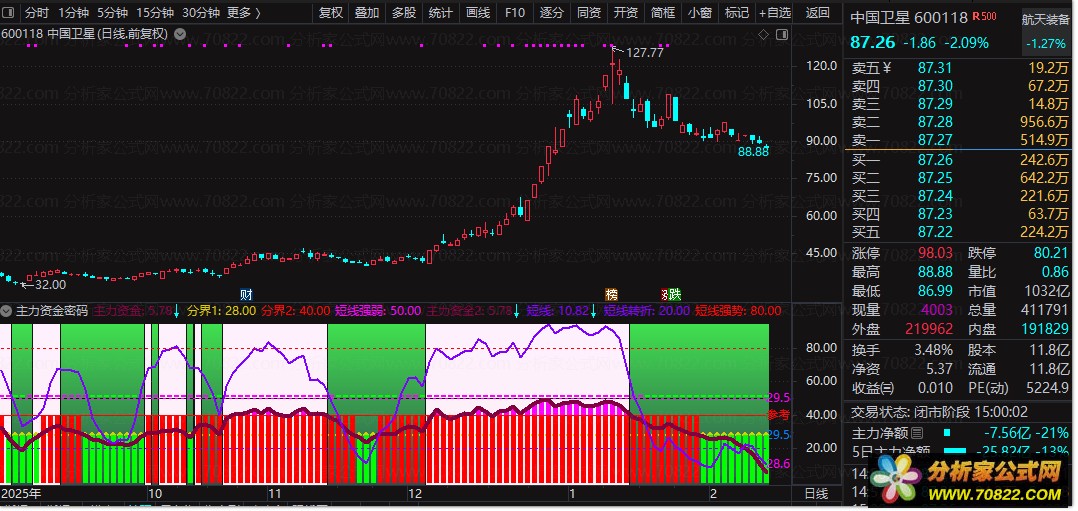Click the 短线强弱: 50.00 indicator value
The image size is (1078, 511).
[377, 310]
